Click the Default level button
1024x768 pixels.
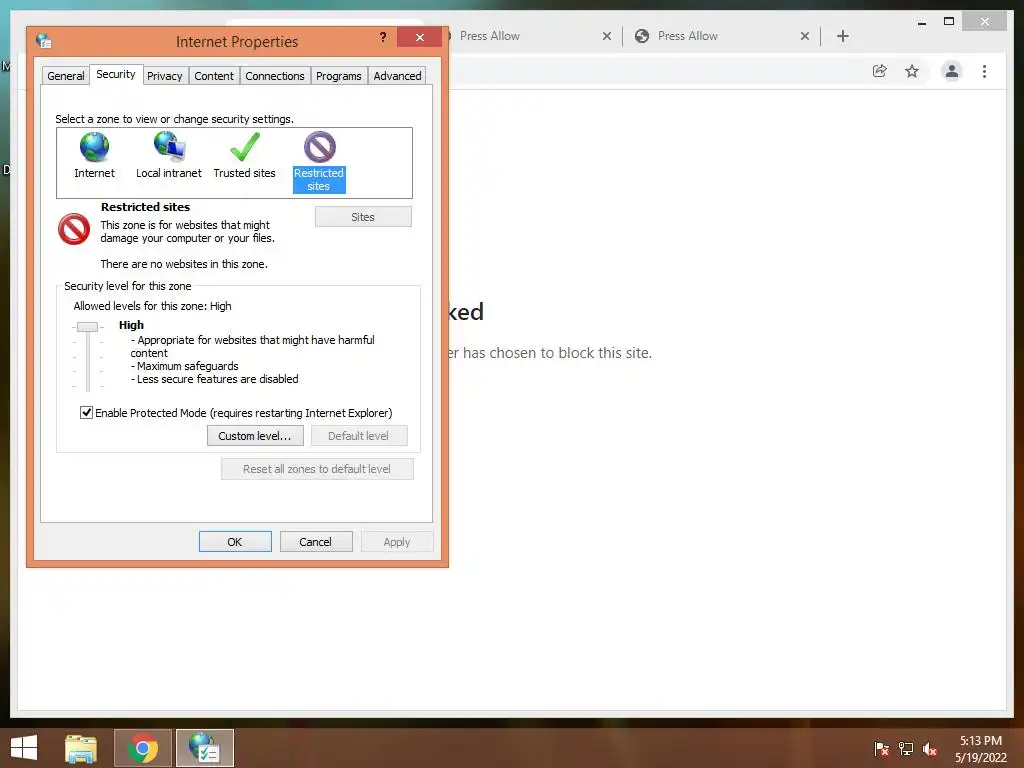359,436
